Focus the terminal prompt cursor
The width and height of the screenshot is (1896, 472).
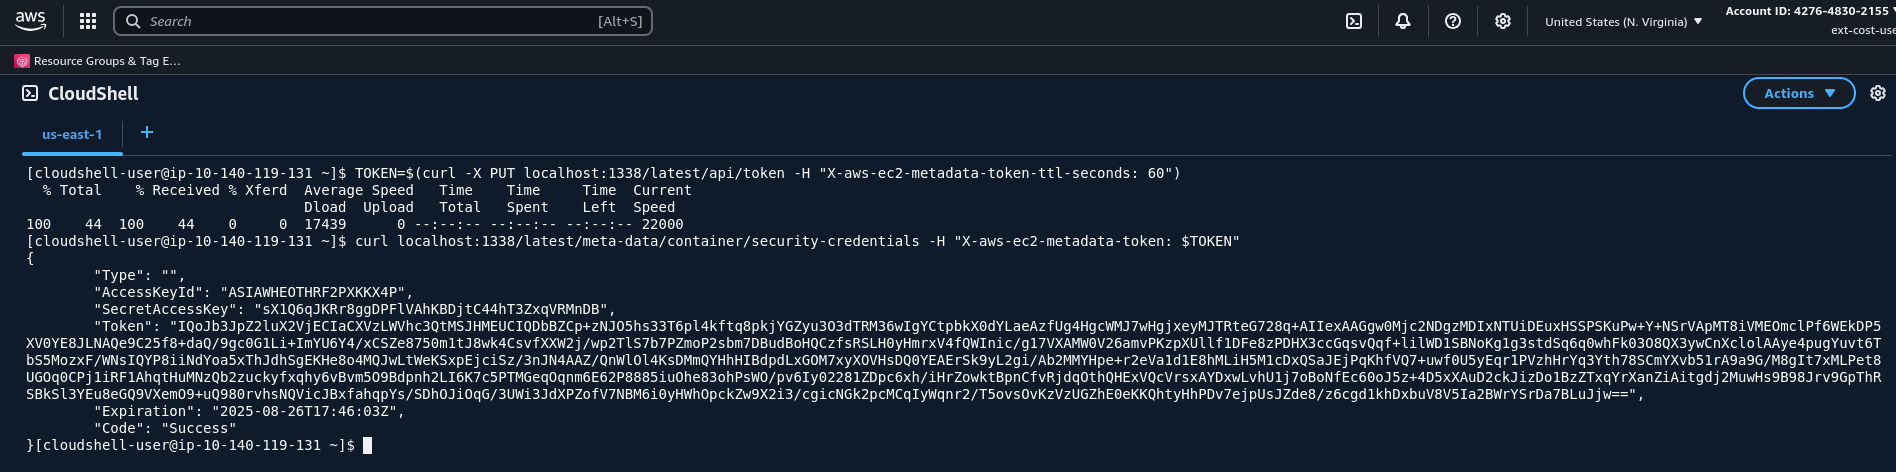click(367, 446)
